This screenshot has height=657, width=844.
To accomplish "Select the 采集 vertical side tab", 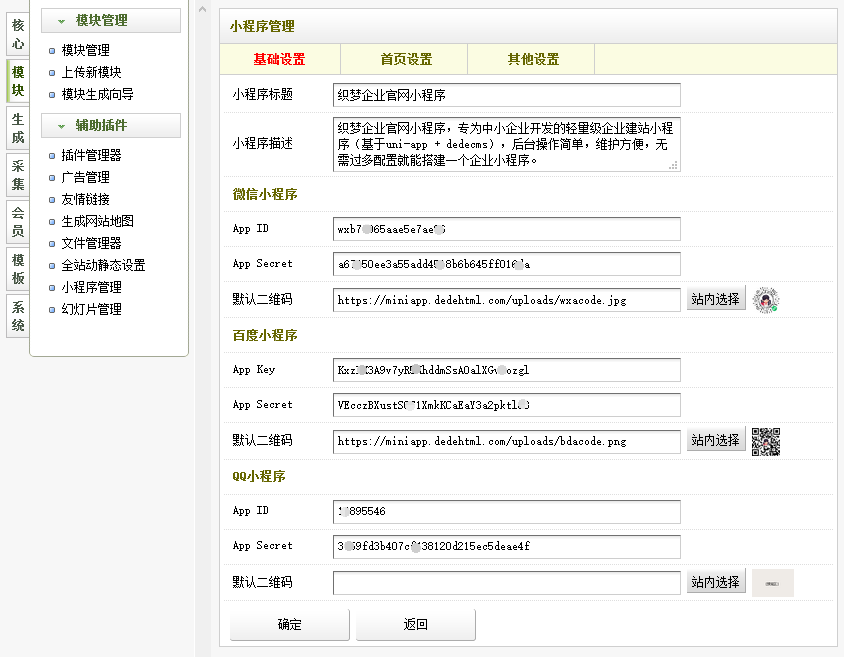I will pyautogui.click(x=18, y=175).
